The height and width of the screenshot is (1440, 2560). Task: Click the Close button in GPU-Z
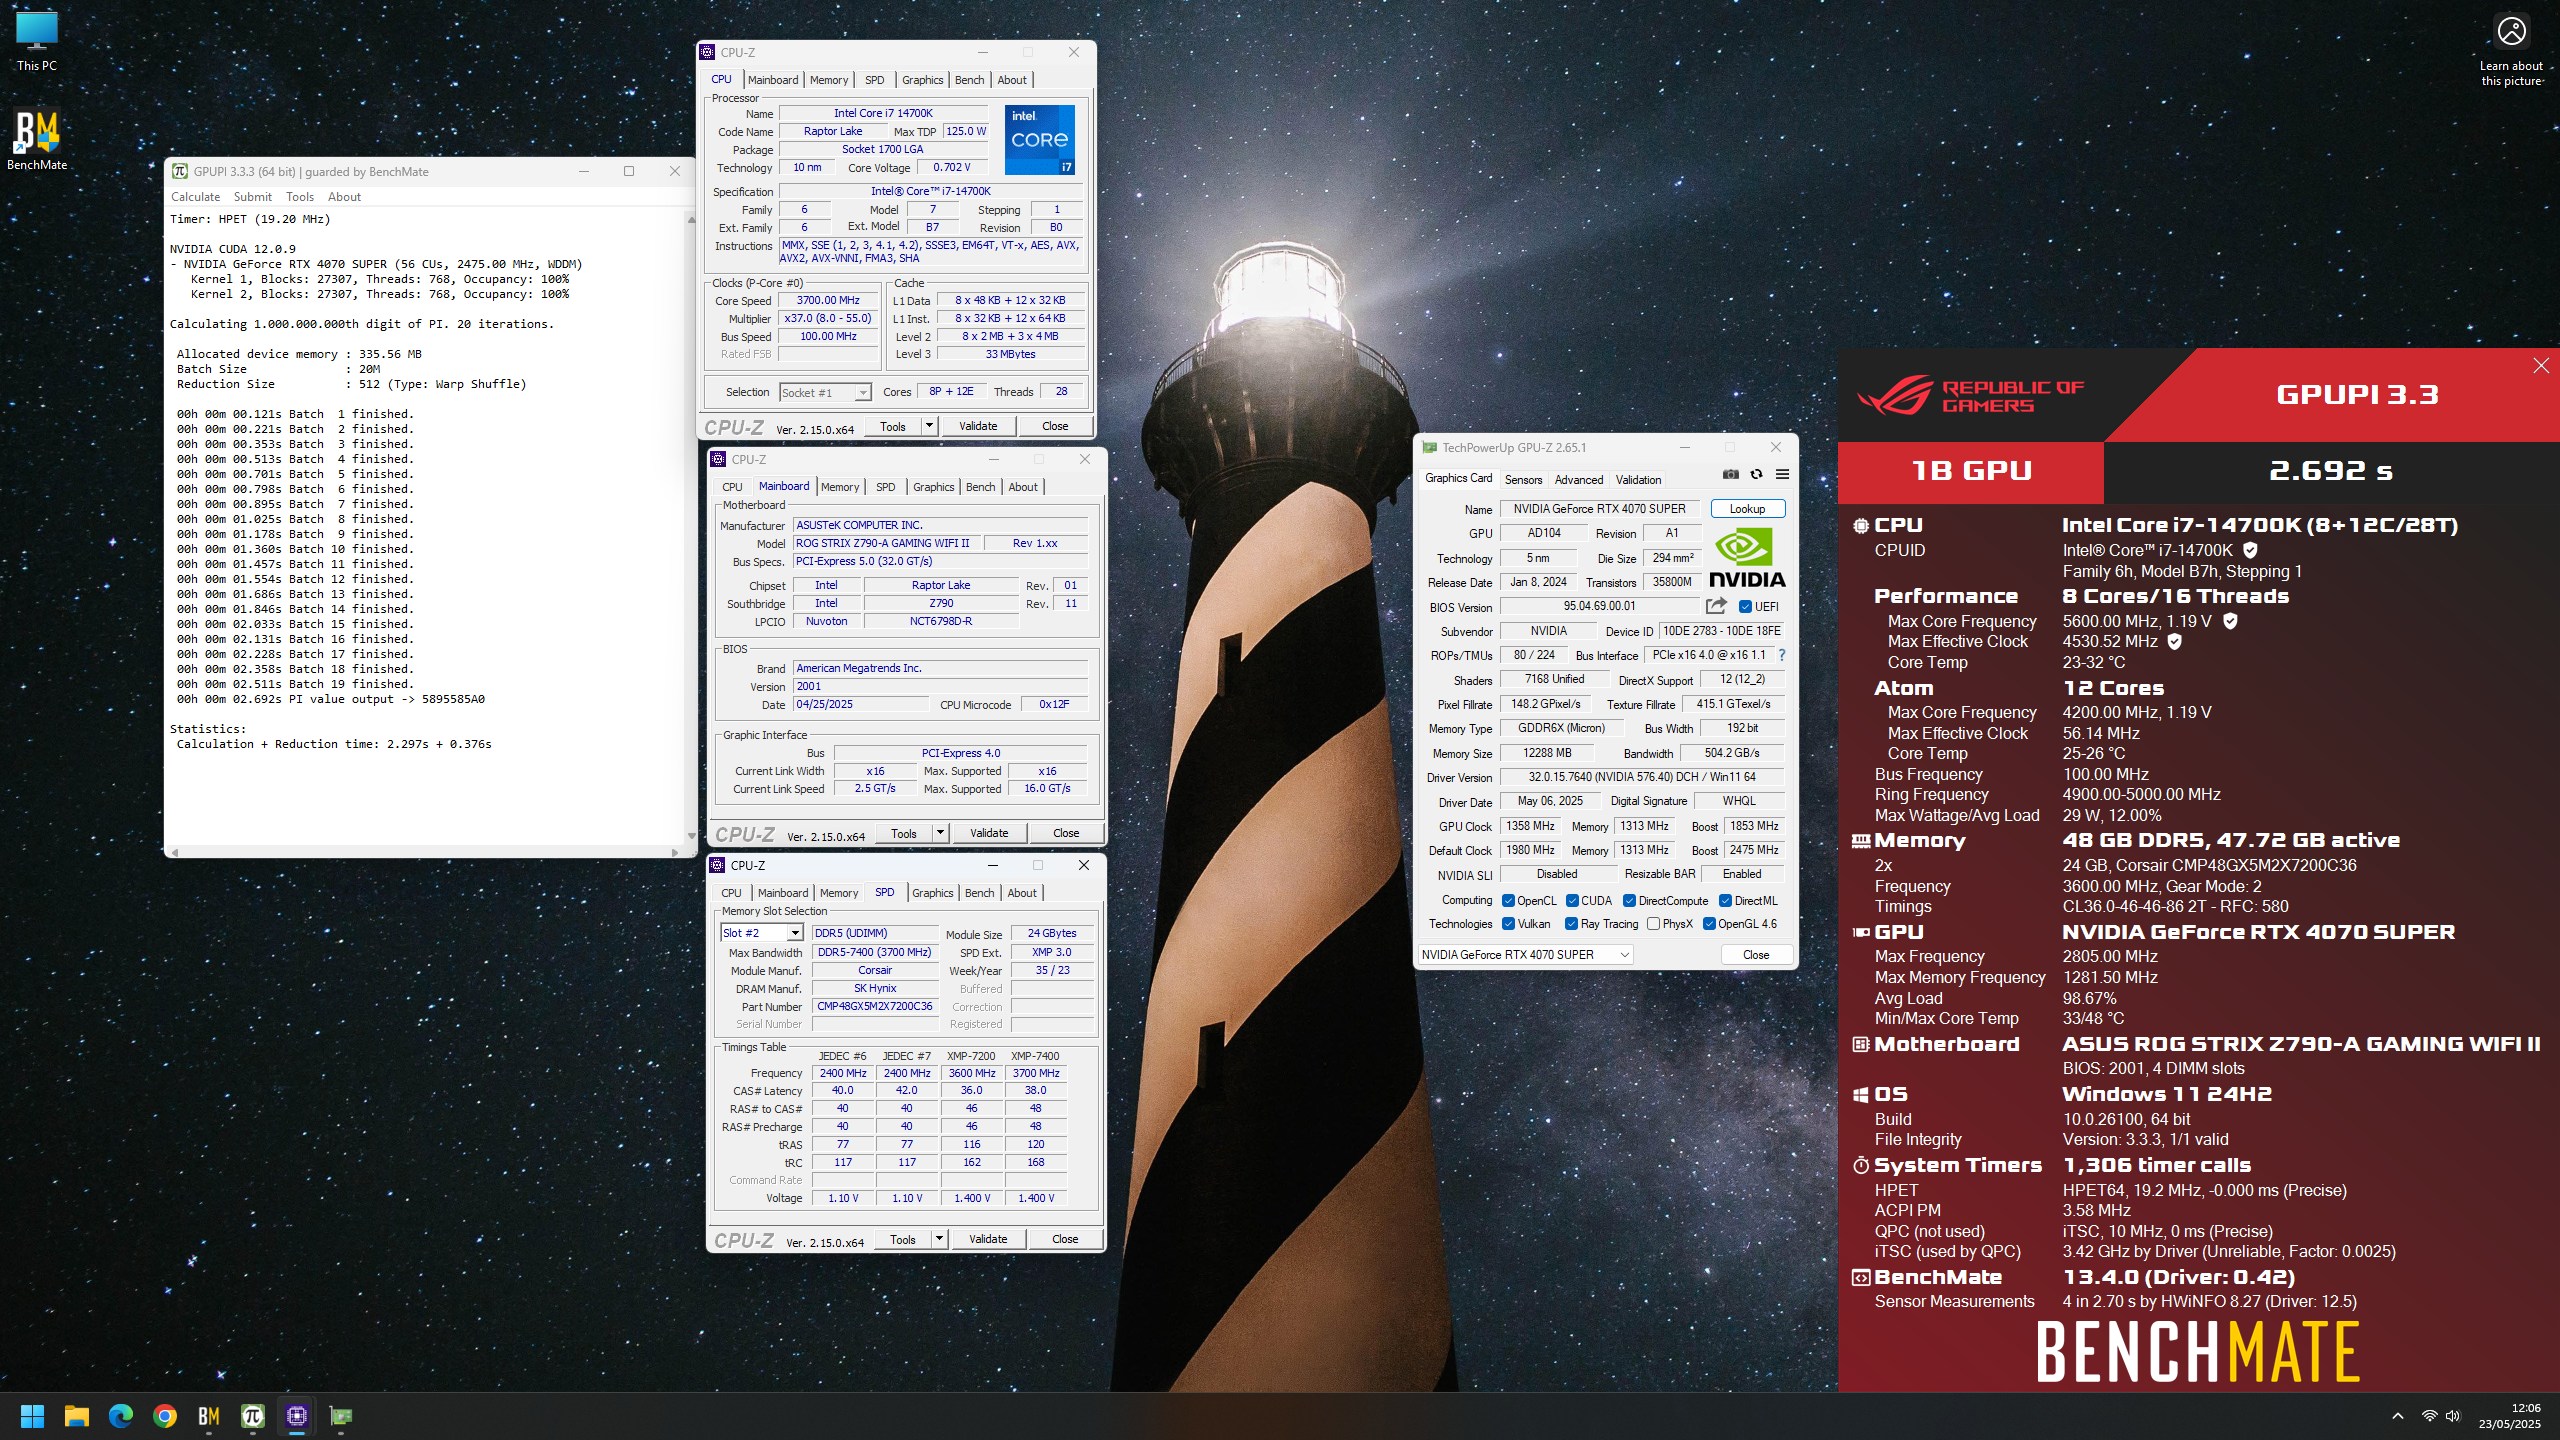(x=1756, y=955)
